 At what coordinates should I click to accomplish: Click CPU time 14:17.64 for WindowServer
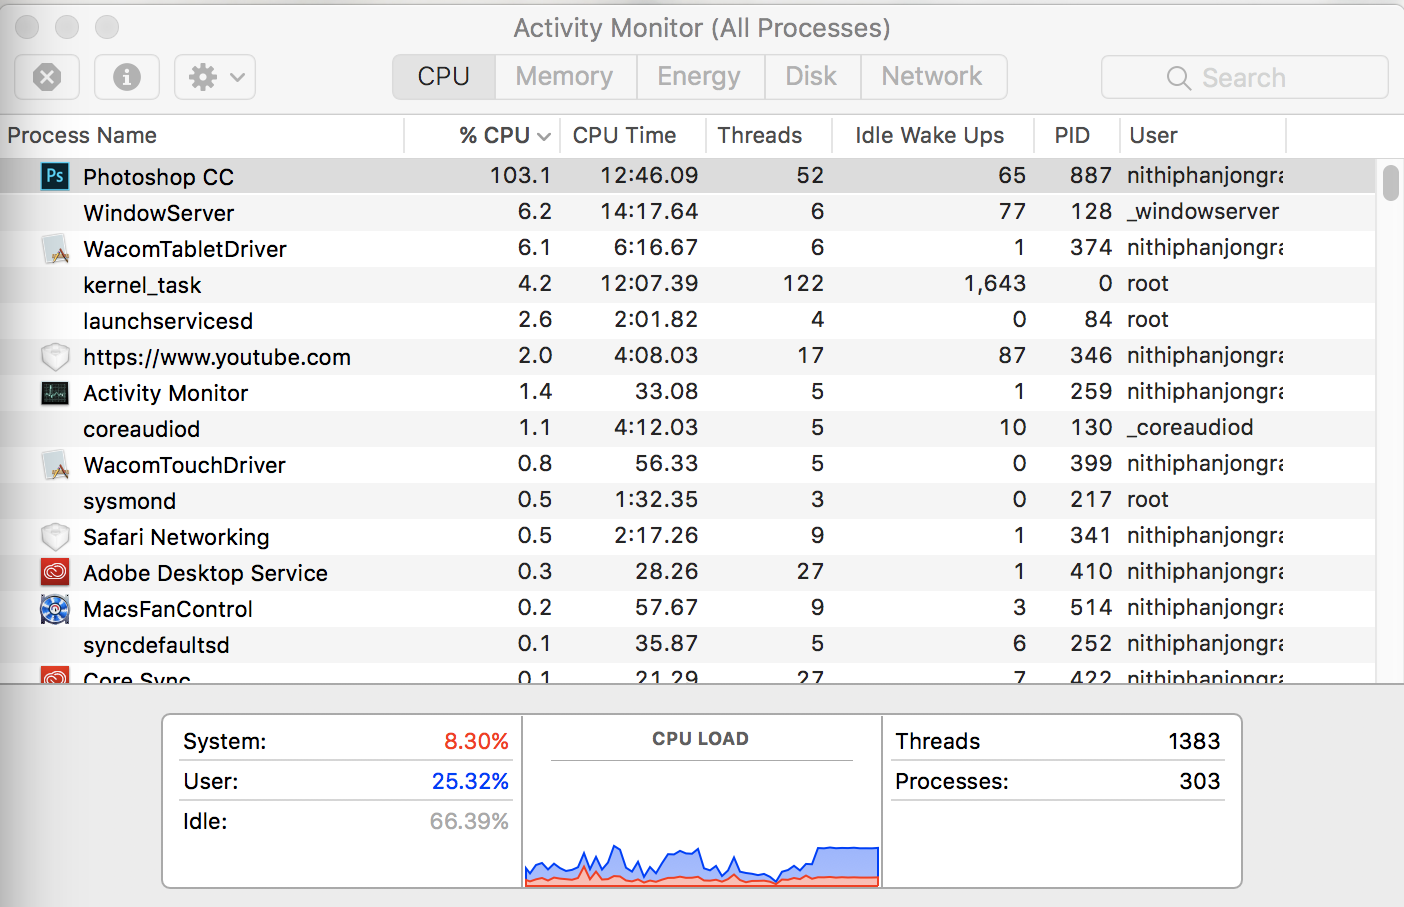pos(649,211)
